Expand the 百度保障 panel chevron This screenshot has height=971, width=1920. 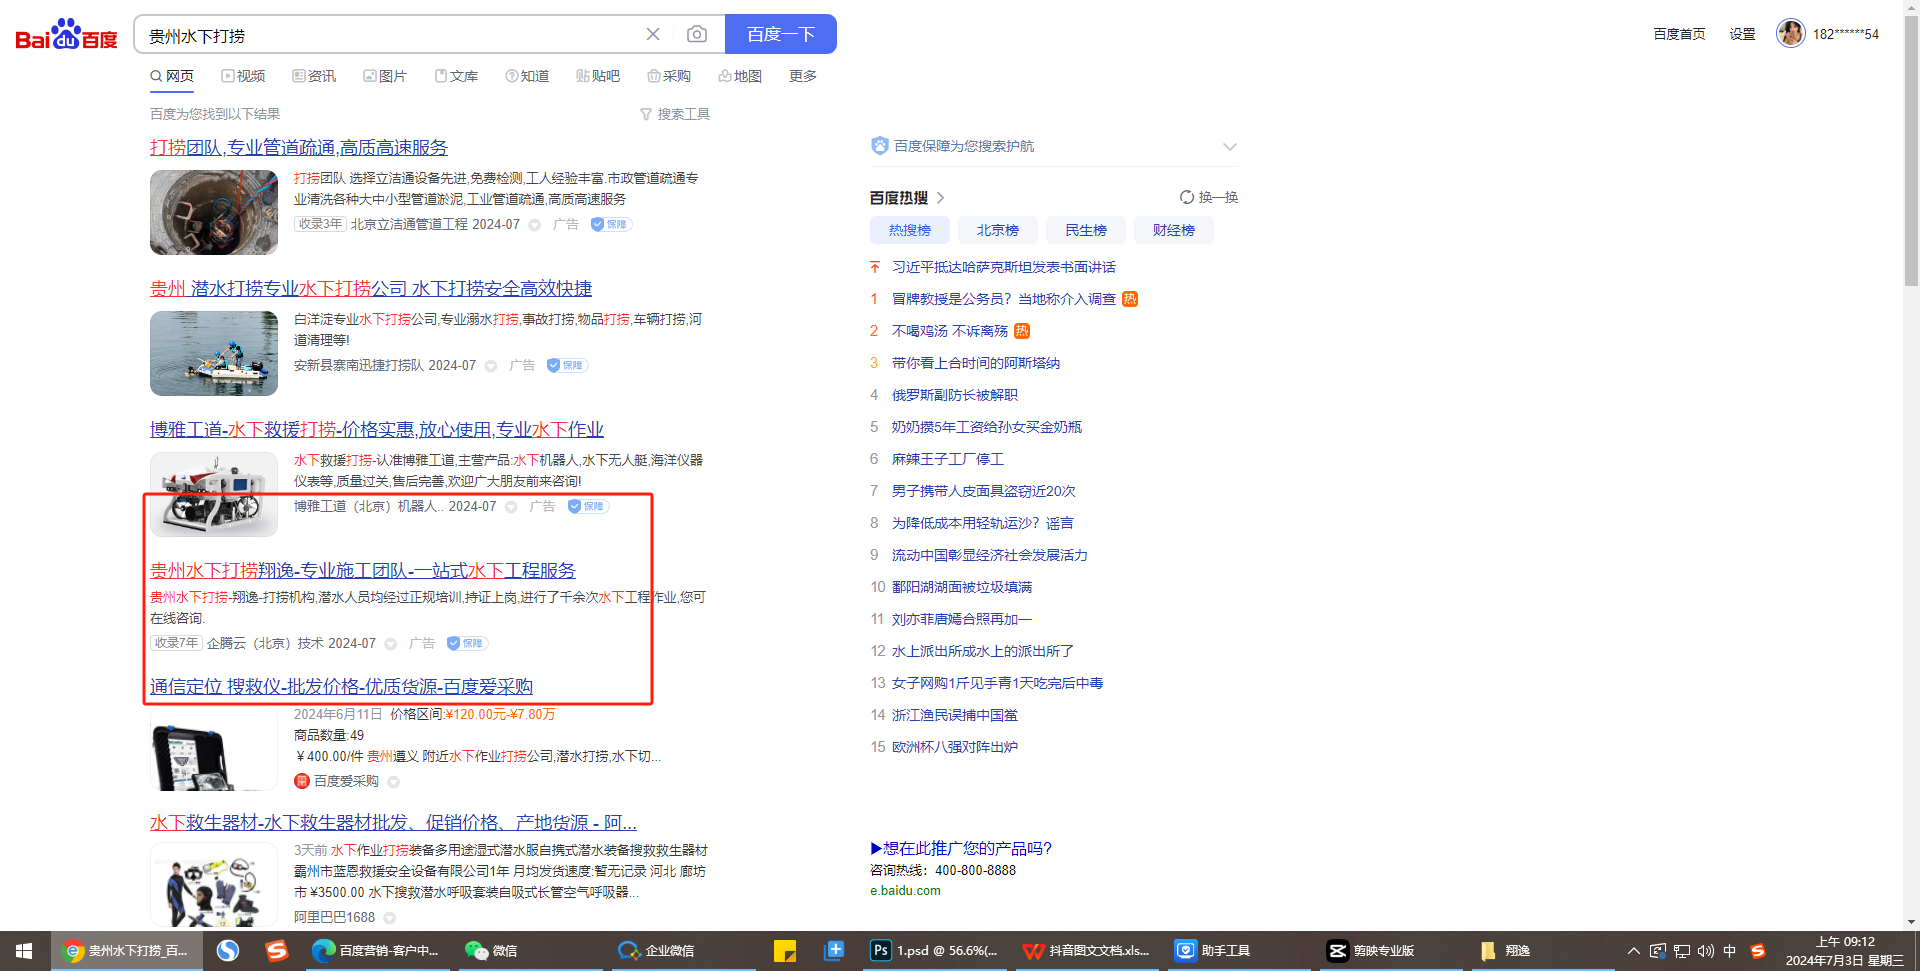[1229, 147]
